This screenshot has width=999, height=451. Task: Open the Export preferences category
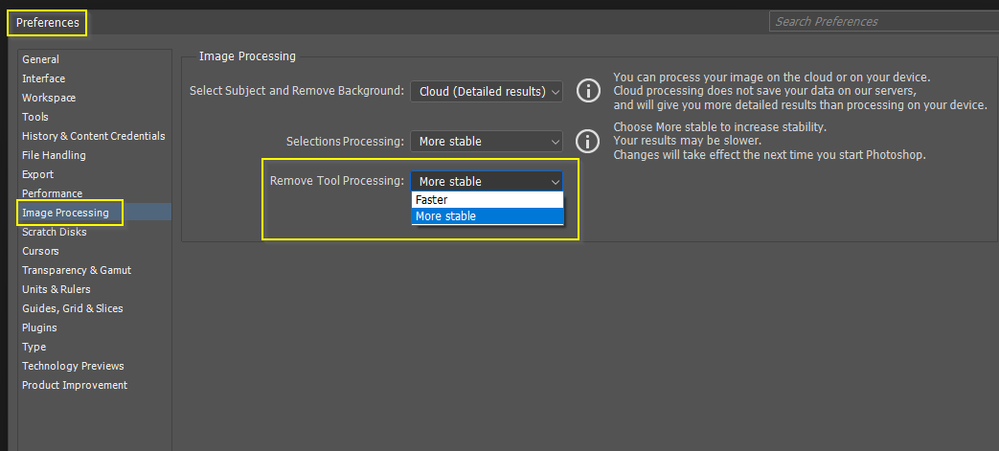38,174
